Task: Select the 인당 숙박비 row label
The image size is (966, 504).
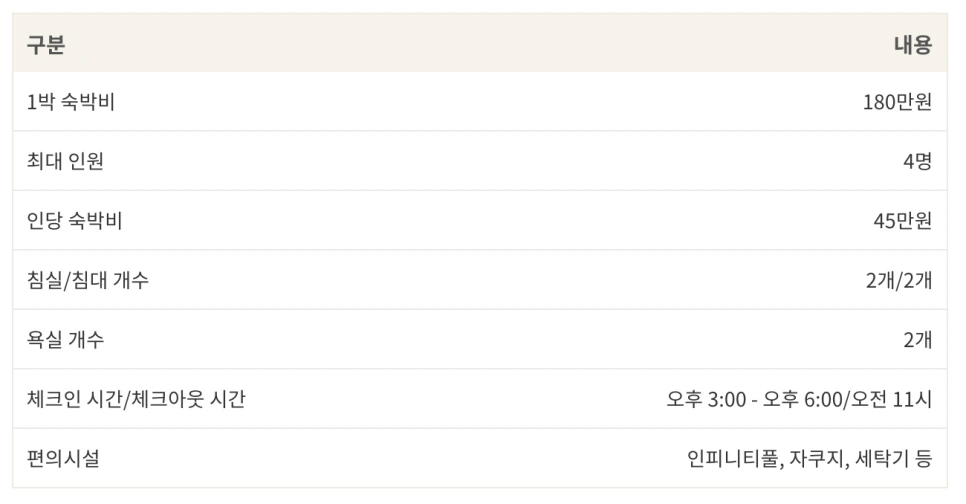Action: 75,221
